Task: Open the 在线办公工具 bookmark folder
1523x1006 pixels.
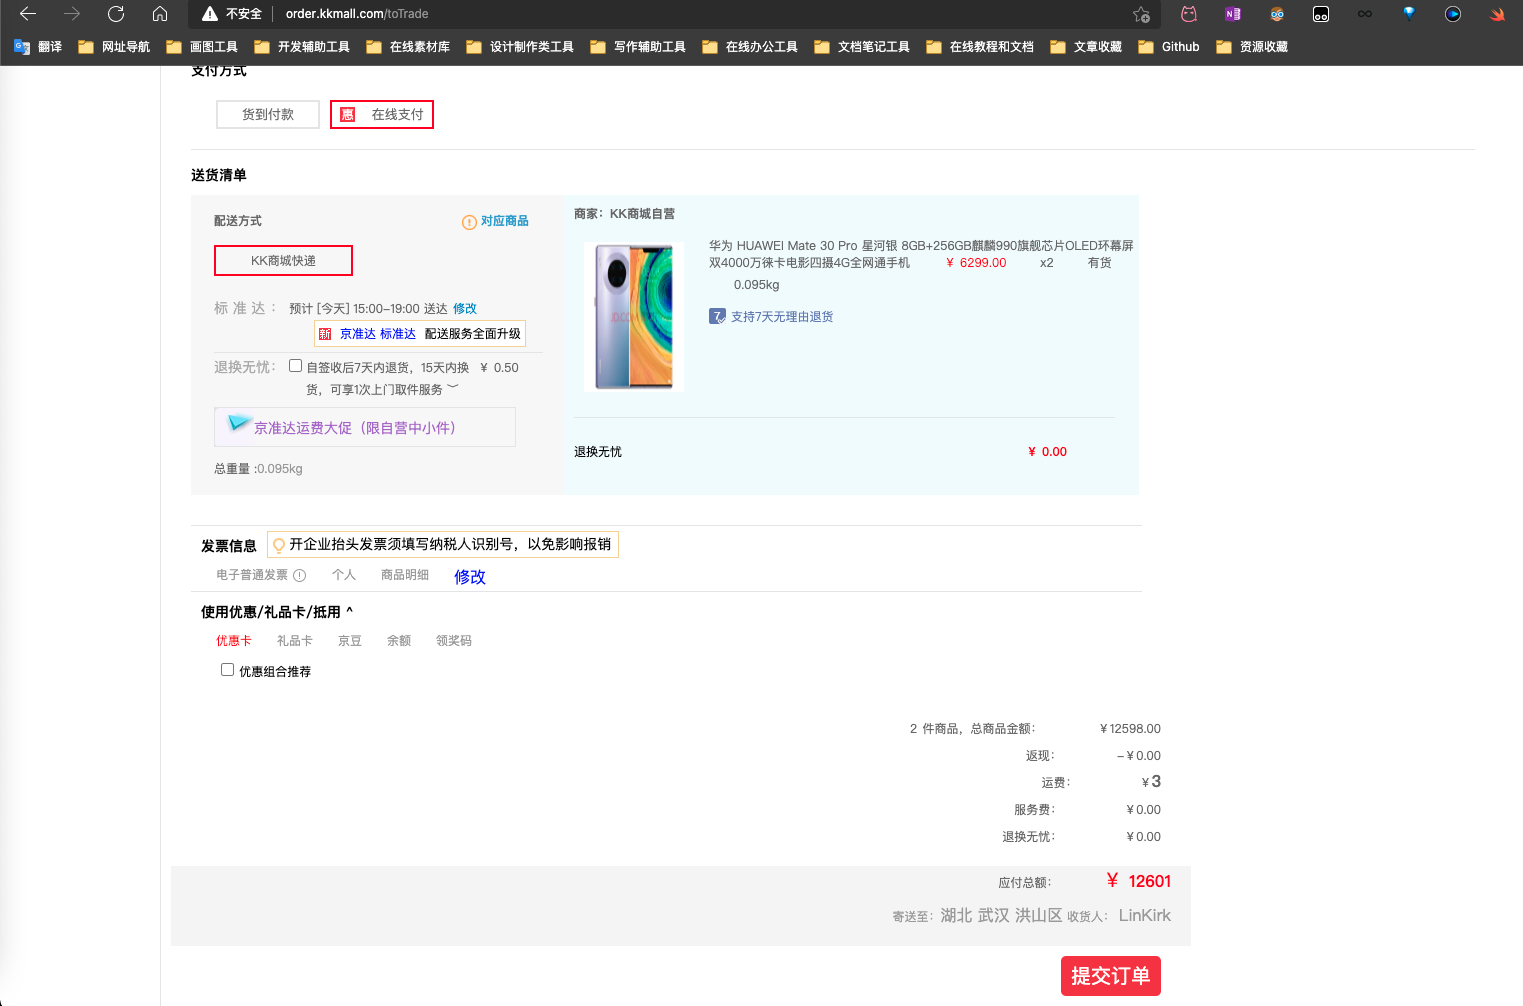Action: click(x=750, y=47)
